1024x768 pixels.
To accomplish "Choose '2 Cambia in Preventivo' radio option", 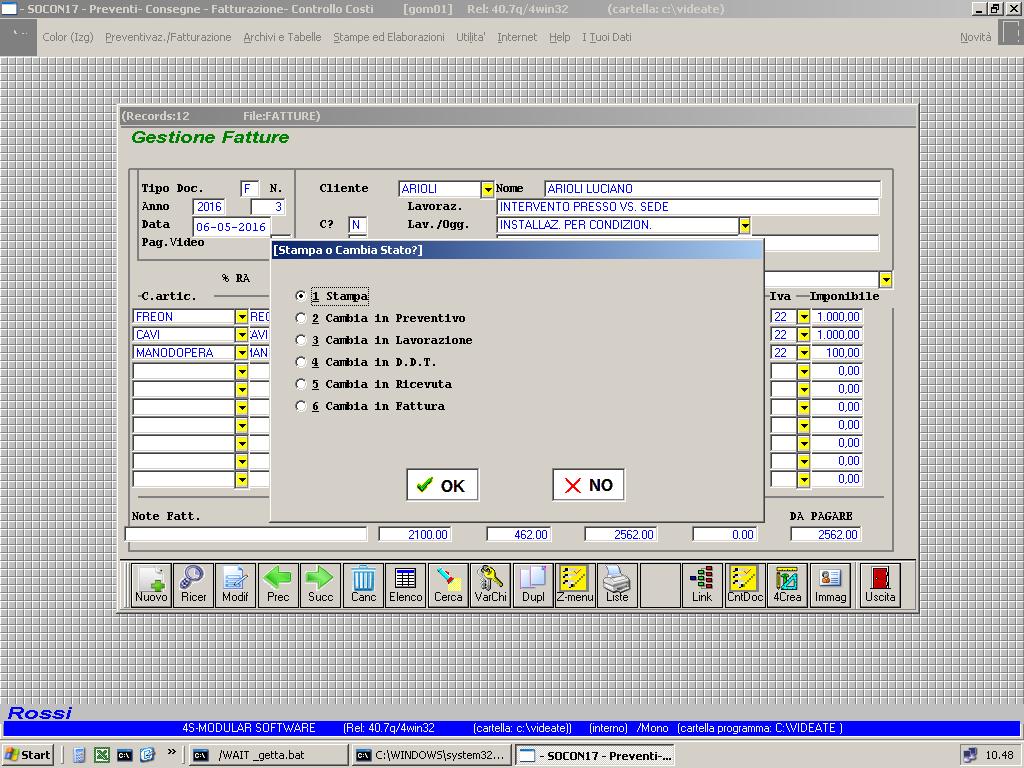I will click(x=301, y=319).
